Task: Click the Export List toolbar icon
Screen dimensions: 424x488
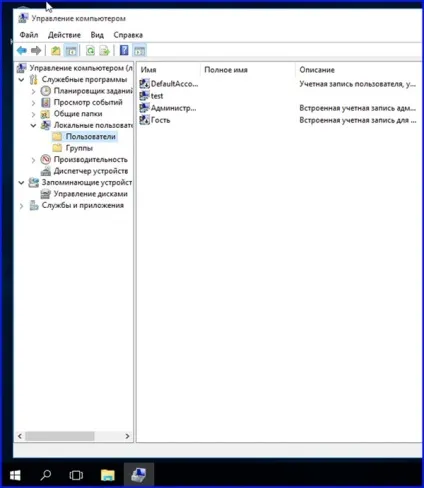Action: point(105,51)
